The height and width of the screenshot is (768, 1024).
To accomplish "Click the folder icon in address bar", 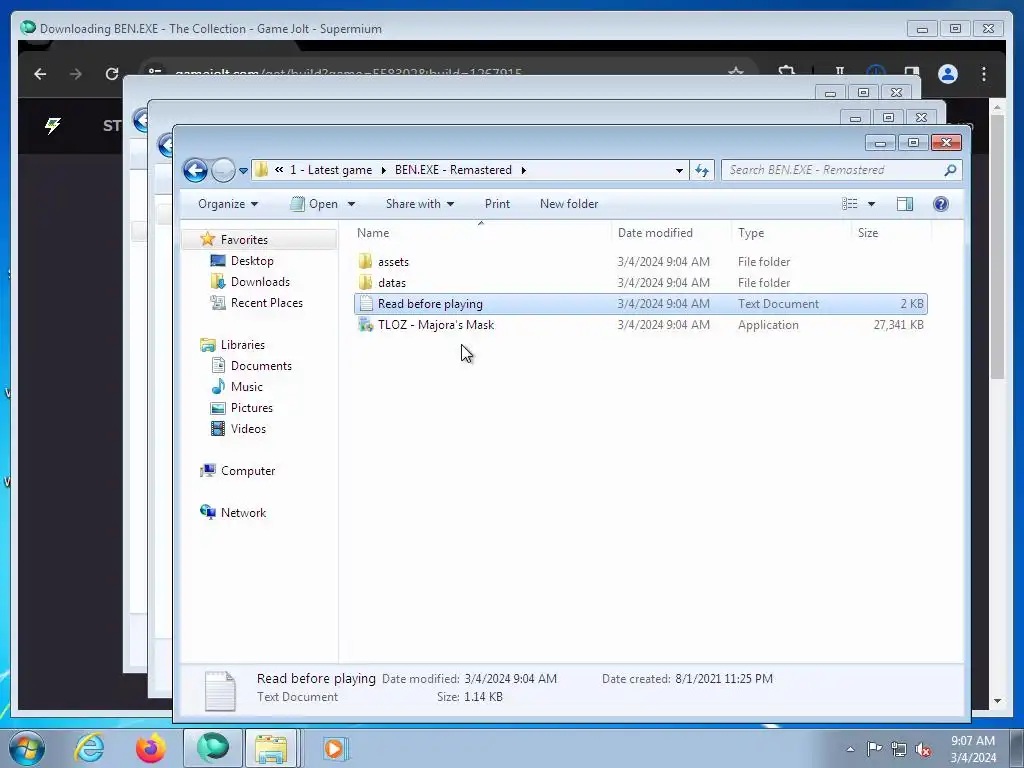I will click(261, 170).
